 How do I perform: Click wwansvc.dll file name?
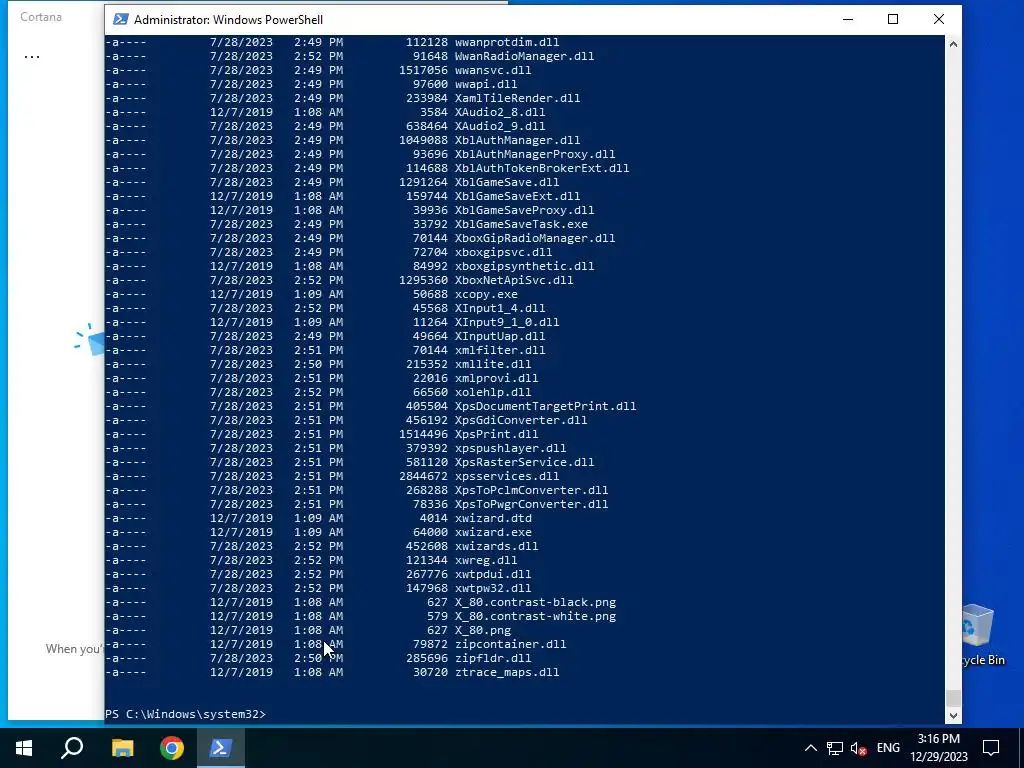(x=493, y=70)
